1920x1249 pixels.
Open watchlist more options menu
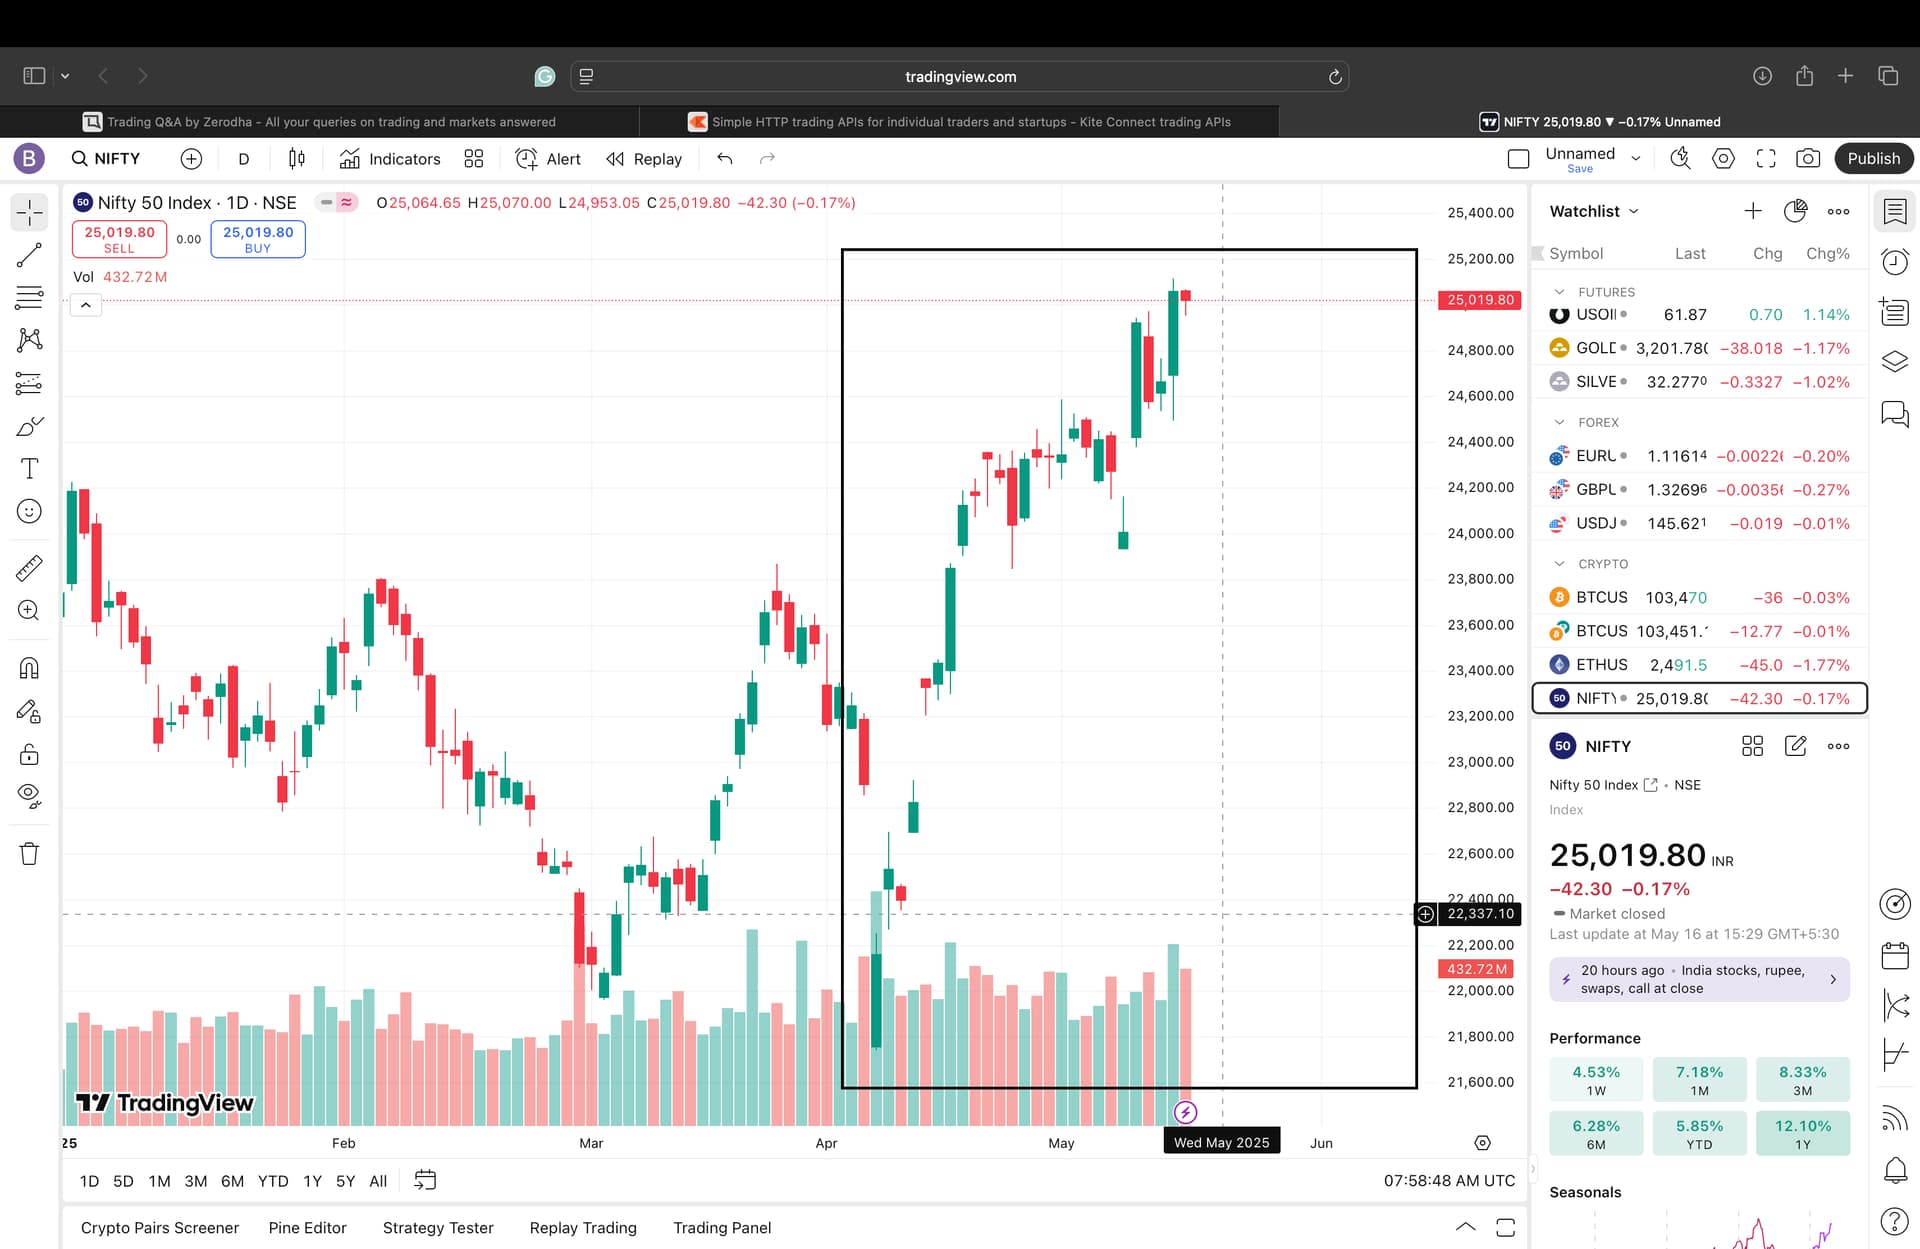(1838, 211)
